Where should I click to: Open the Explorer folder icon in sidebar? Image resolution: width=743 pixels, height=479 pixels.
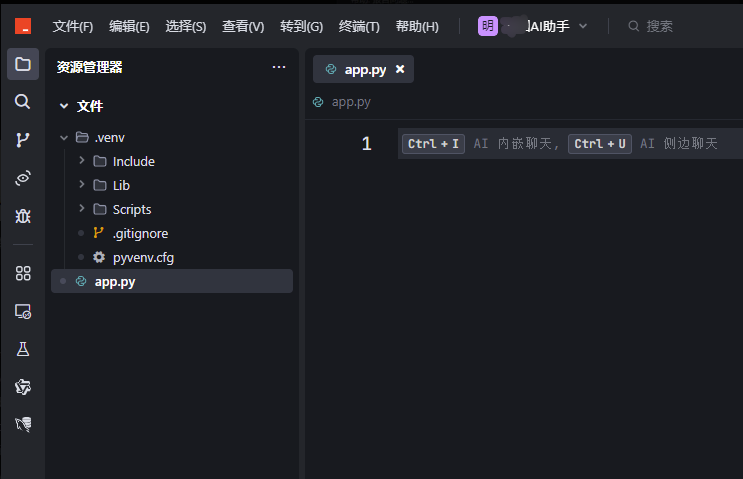(22, 64)
